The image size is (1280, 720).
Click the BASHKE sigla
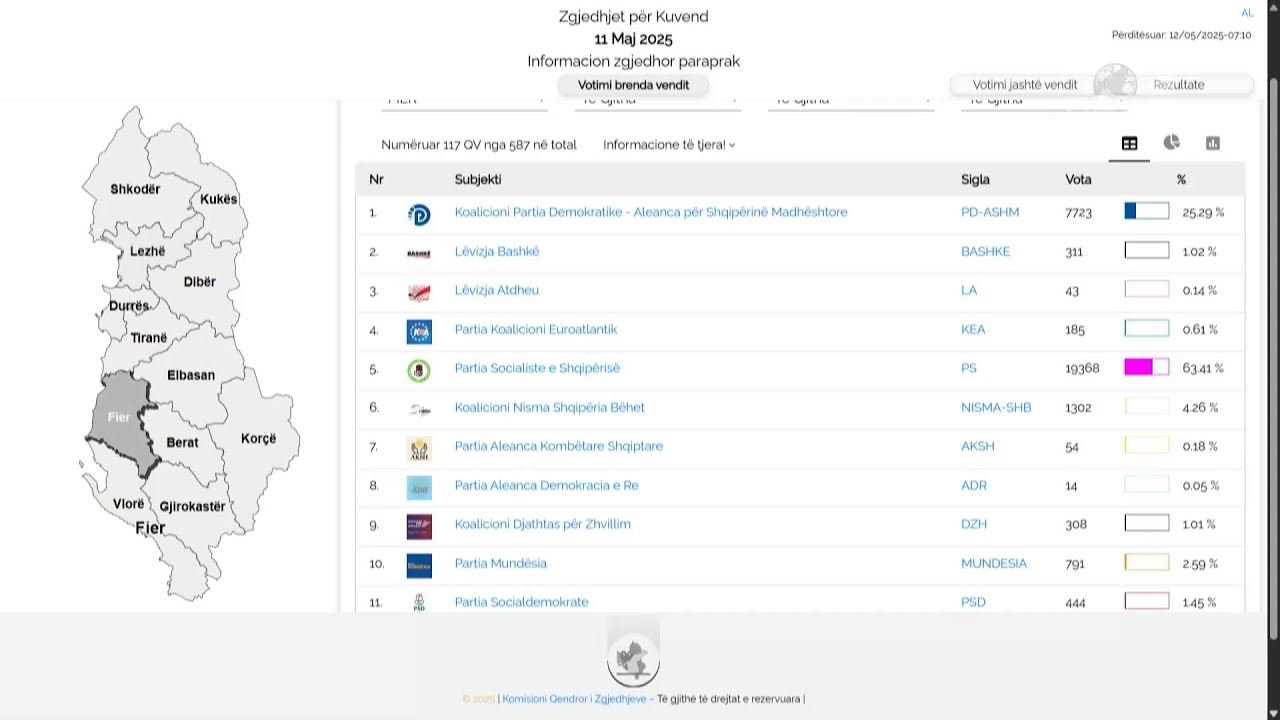[x=986, y=251]
